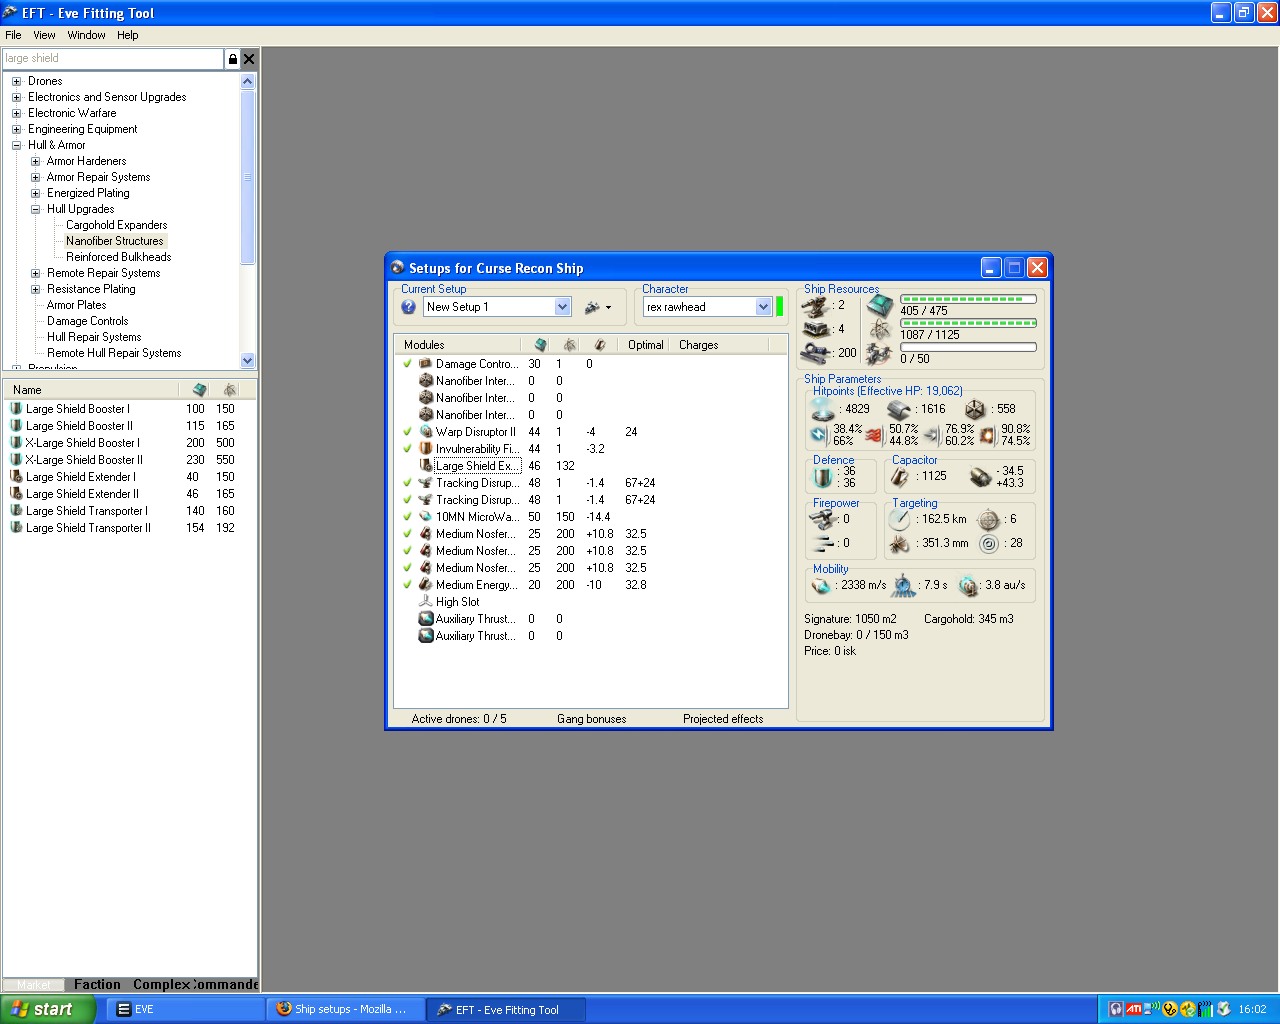Viewport: 1280px width, 1024px height.
Task: Toggle the Medium Energy module active checkmark
Action: [x=407, y=585]
